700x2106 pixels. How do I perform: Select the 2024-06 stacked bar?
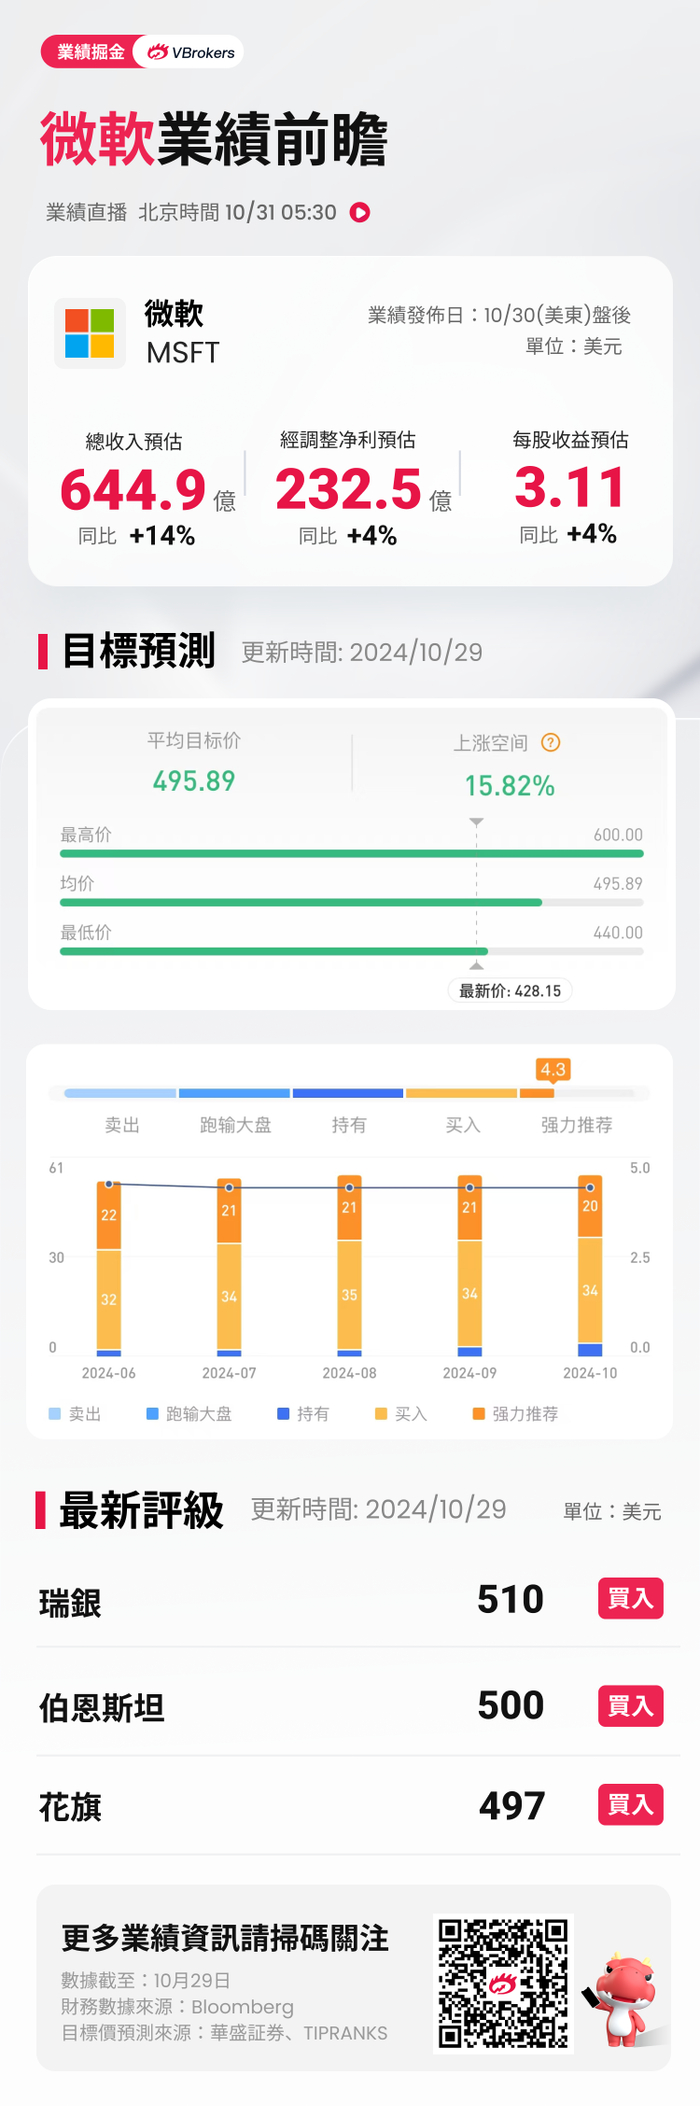pos(109,1268)
